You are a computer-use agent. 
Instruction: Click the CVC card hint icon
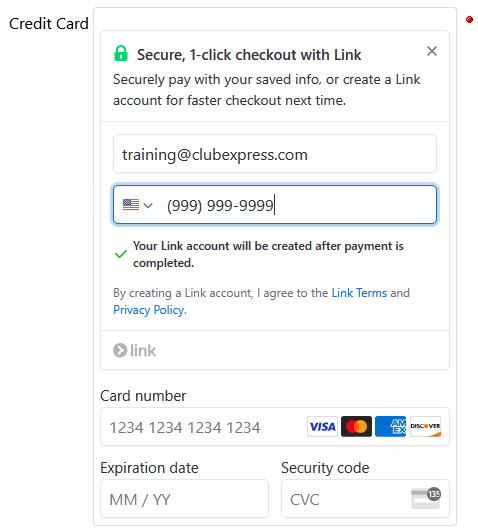point(426,498)
